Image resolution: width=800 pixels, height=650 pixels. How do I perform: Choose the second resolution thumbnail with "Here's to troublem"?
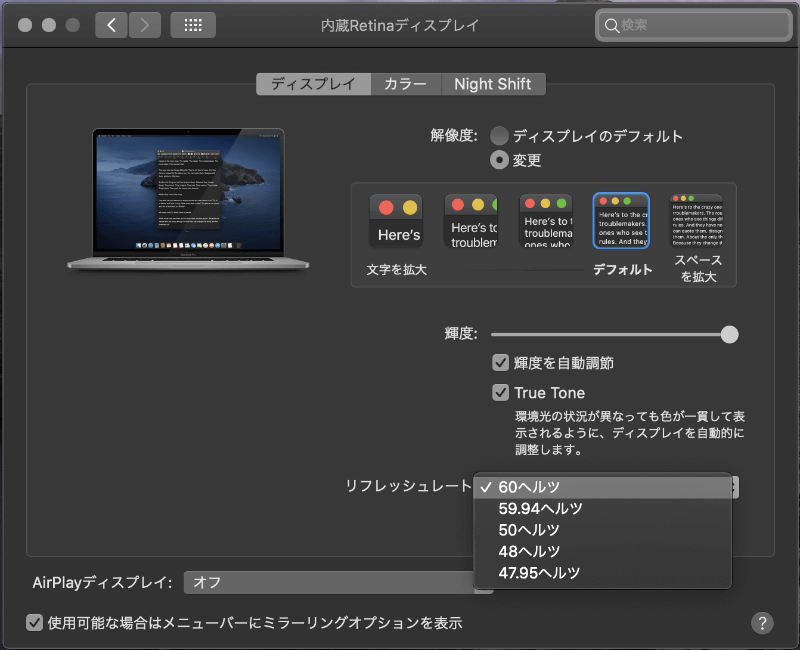tap(471, 221)
